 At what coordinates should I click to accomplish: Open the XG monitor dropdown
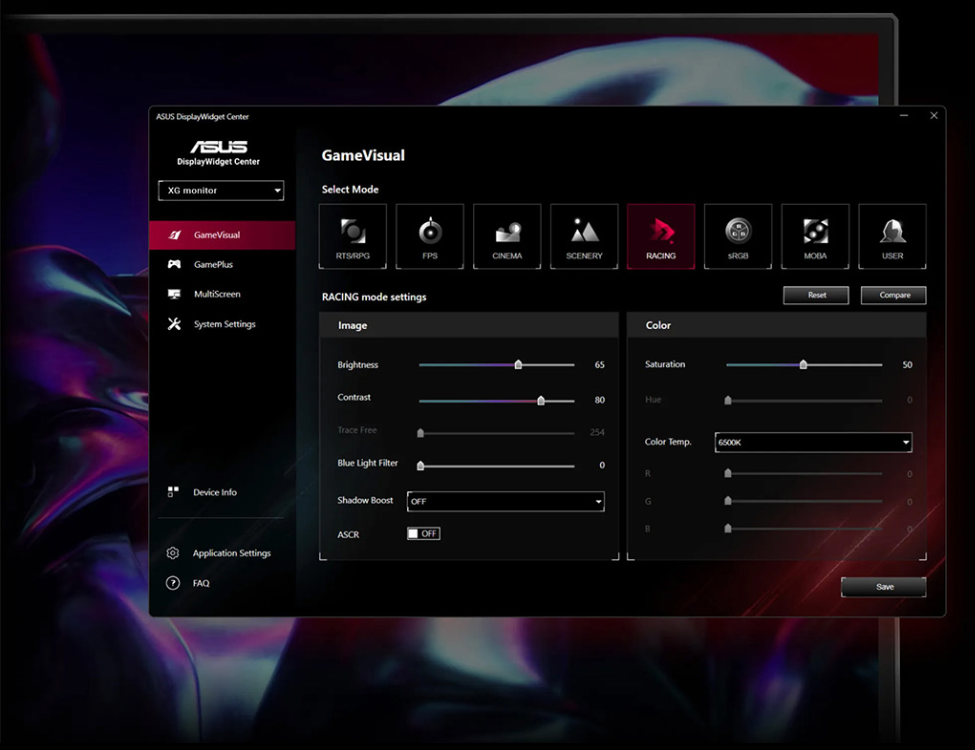pyautogui.click(x=221, y=190)
